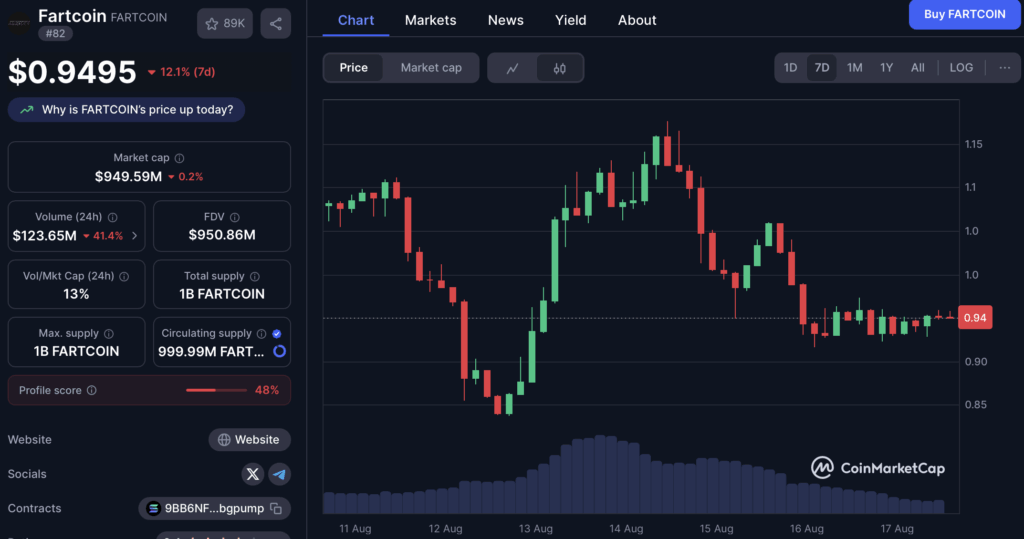Screen dimensions: 1024x539
Task: Open the Website link button
Action: pyautogui.click(x=249, y=440)
